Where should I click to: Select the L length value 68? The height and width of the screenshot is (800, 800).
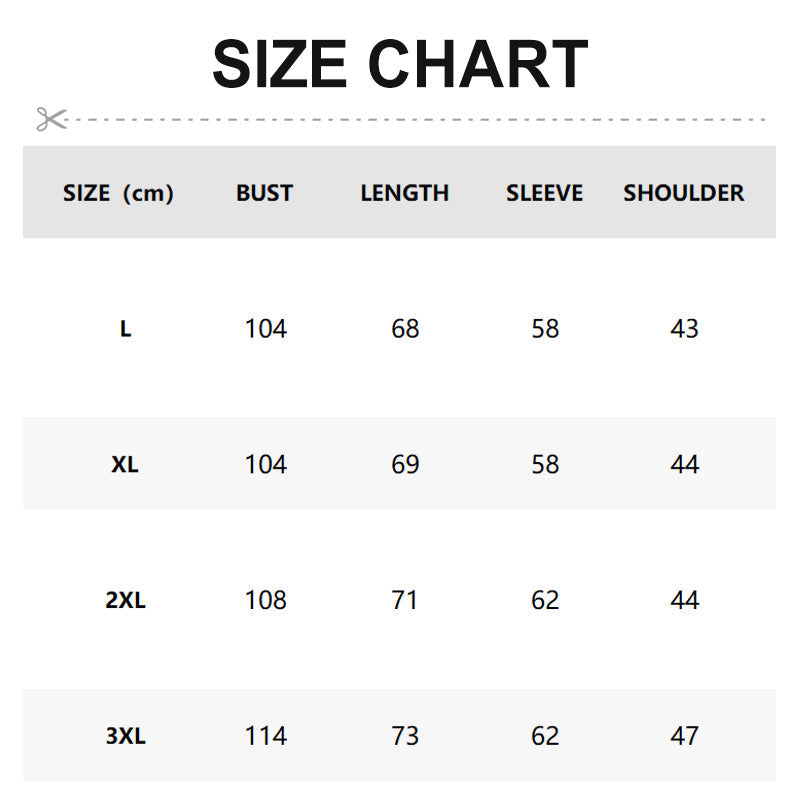tap(405, 329)
